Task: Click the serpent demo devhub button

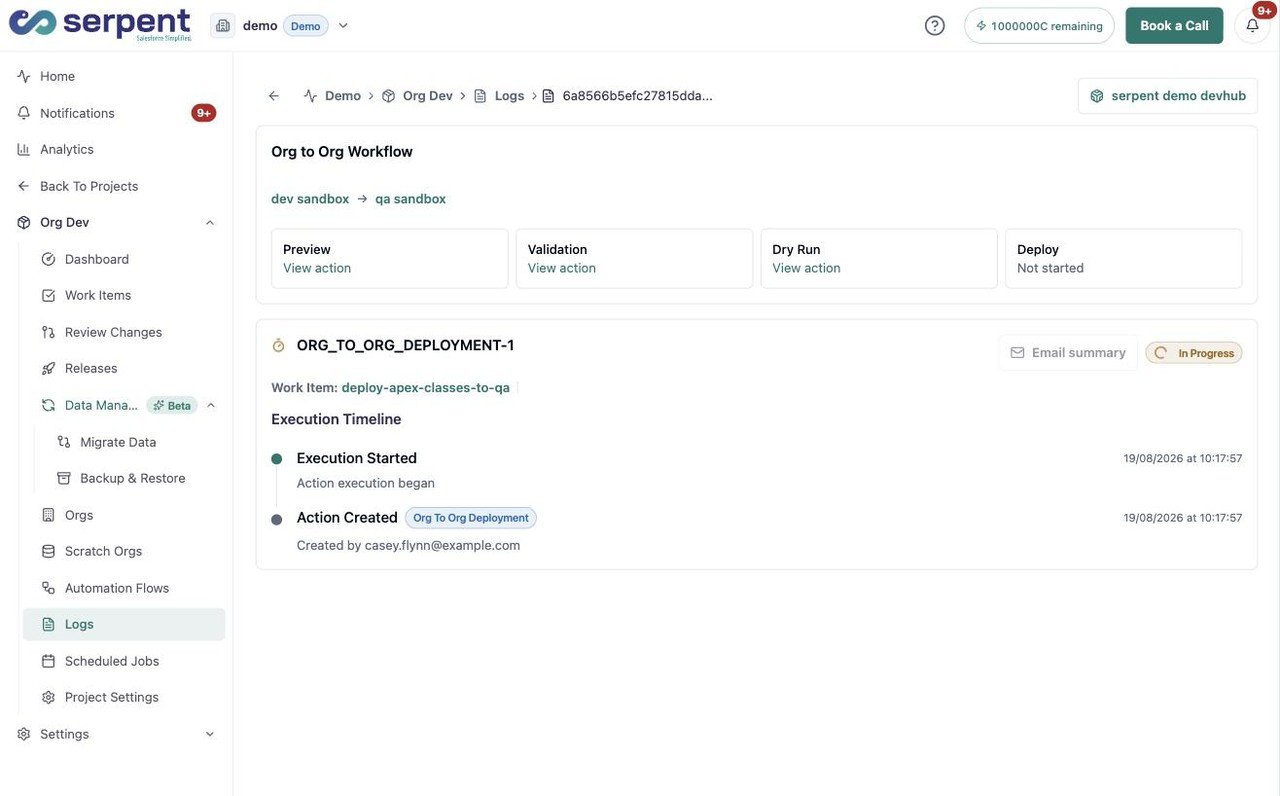Action: tap(1168, 96)
